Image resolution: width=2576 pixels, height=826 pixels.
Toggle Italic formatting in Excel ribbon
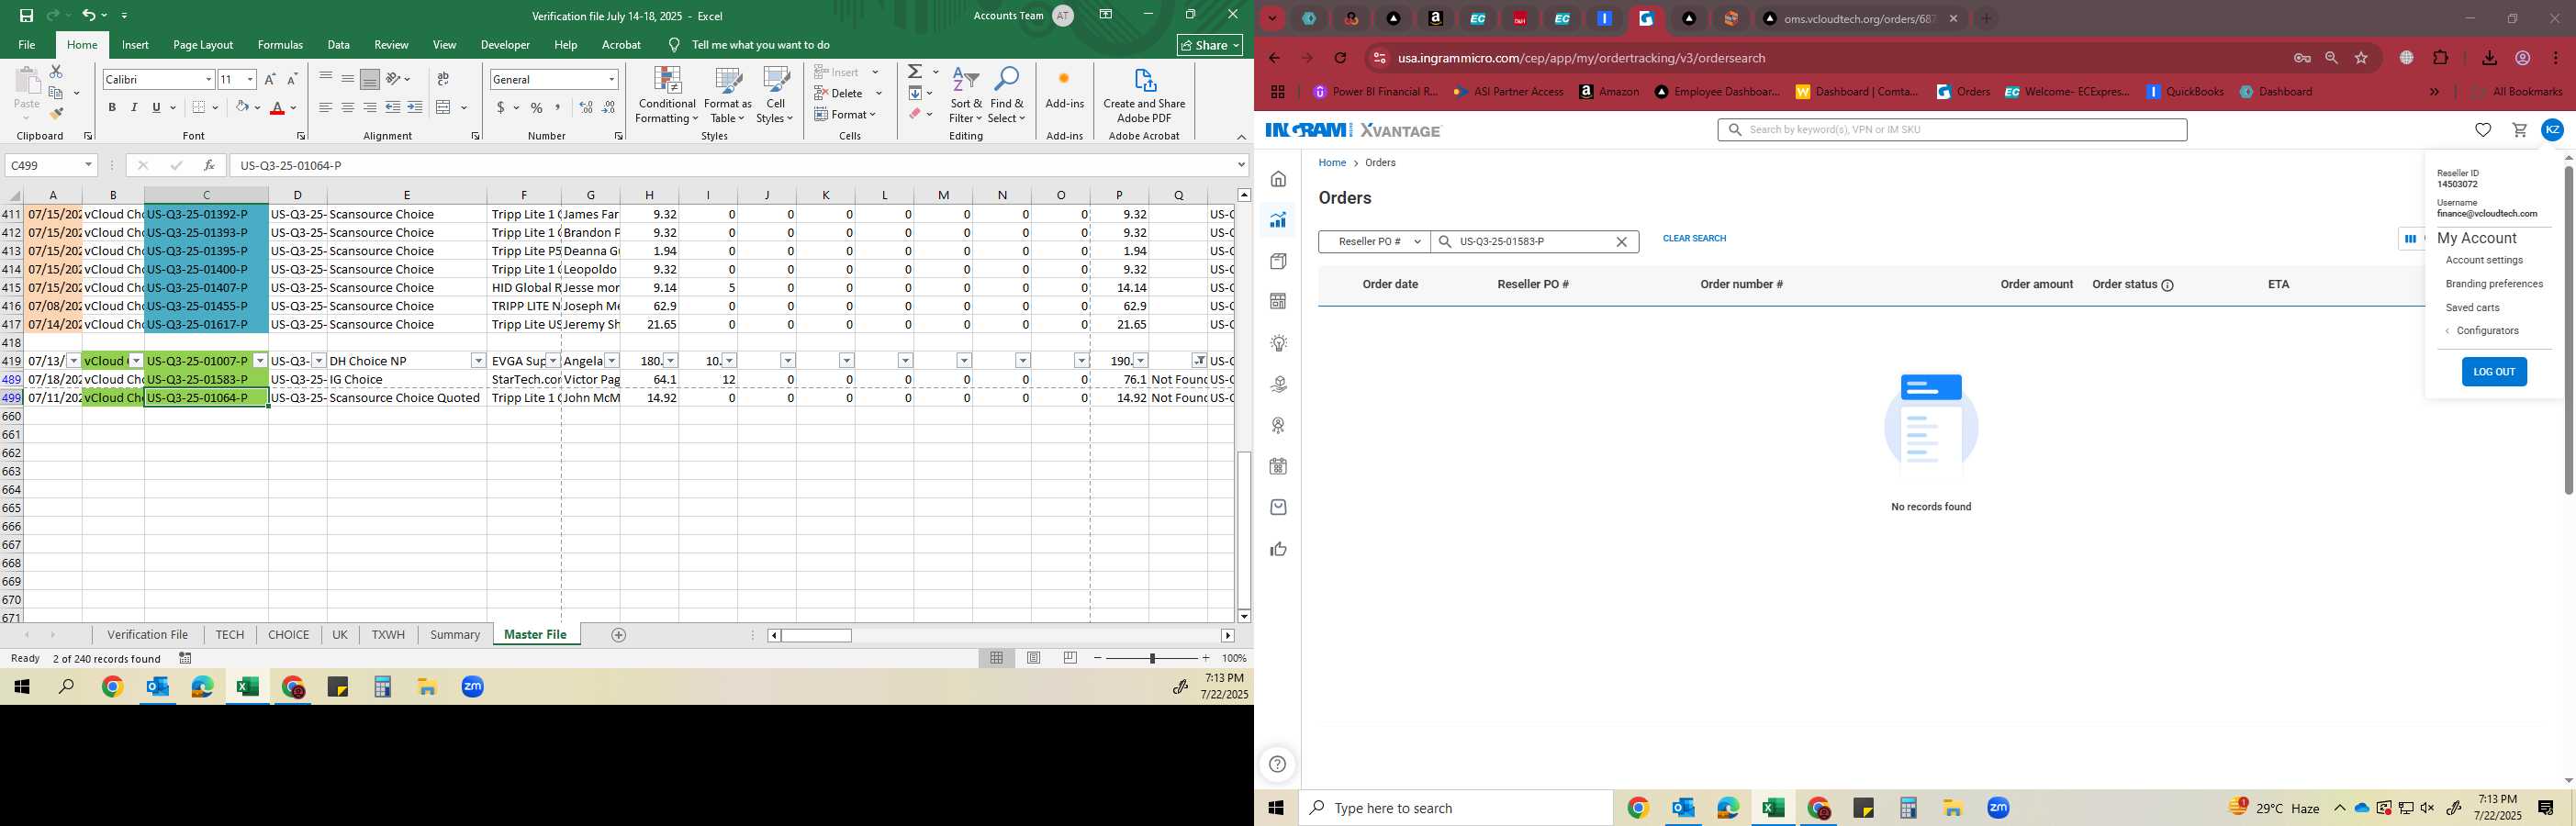[x=134, y=107]
